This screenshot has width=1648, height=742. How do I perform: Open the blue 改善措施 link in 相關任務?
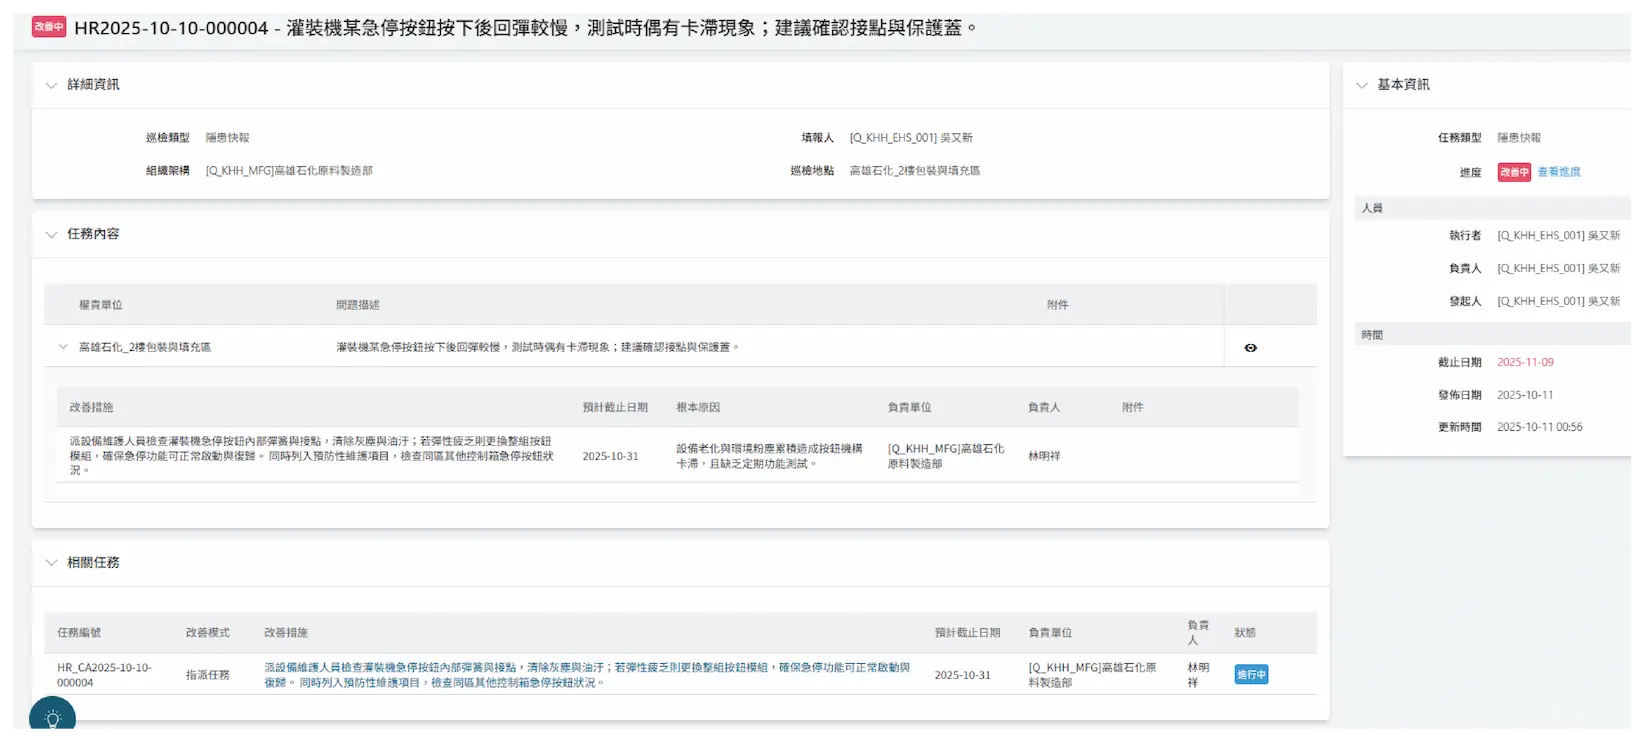click(586, 675)
